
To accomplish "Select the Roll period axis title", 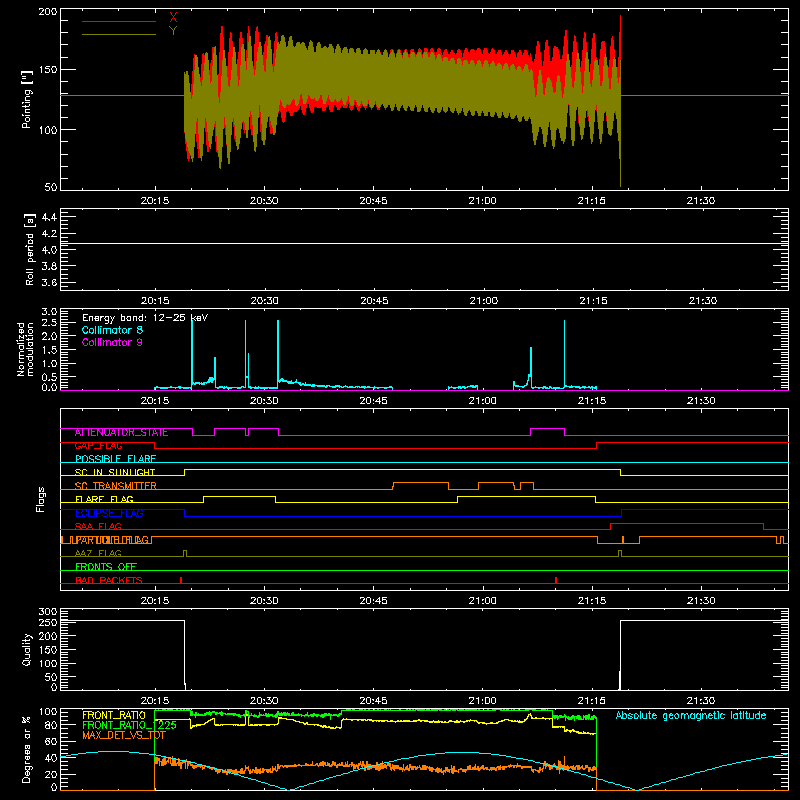I will tap(30, 249).
